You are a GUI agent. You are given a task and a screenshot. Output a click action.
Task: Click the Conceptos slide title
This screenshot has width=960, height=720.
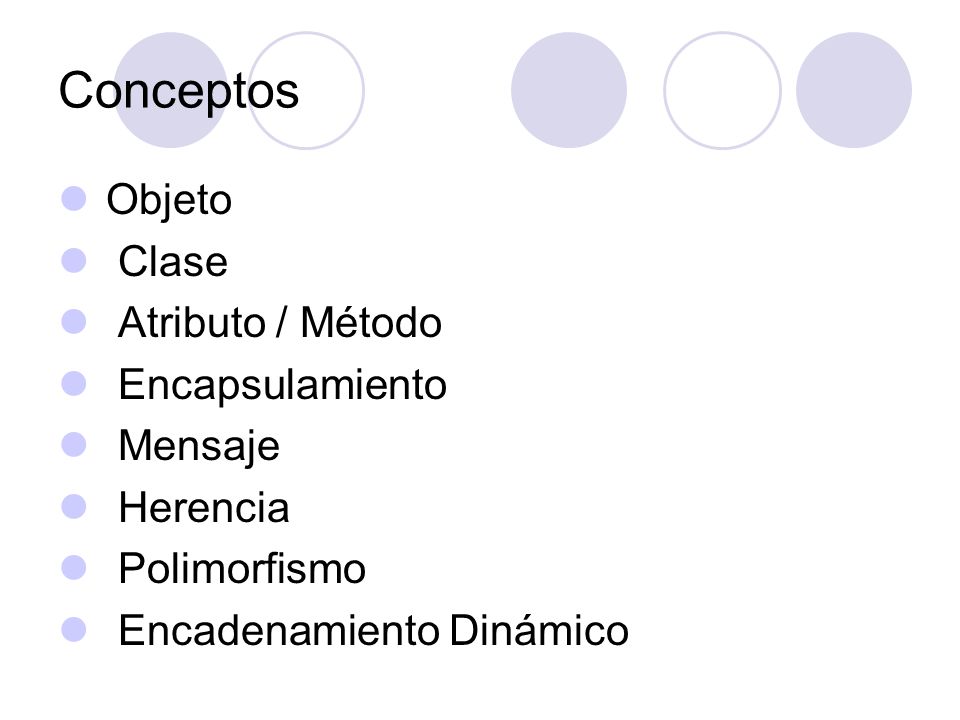tap(179, 92)
